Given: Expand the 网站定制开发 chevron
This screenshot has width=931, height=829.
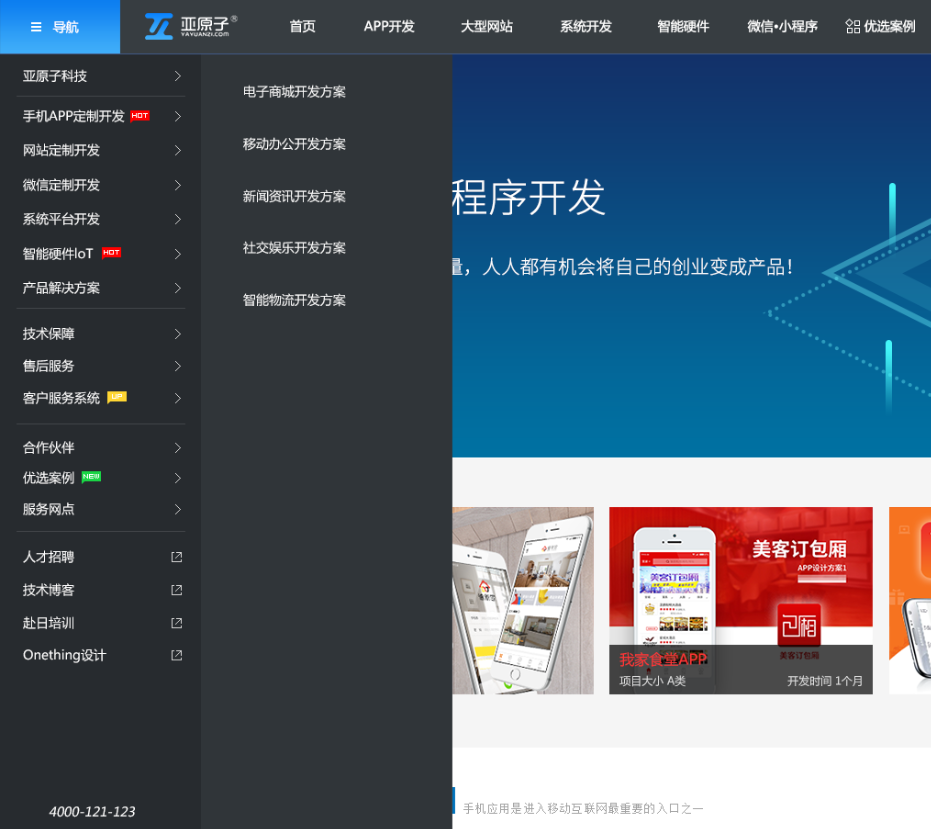Looking at the screenshot, I should (177, 151).
